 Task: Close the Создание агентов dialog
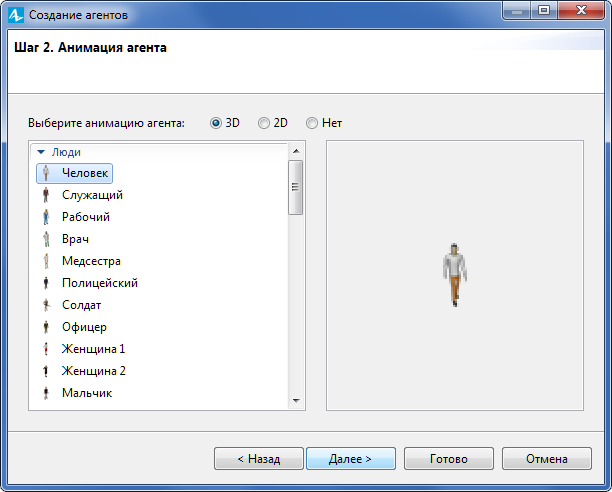tap(581, 11)
